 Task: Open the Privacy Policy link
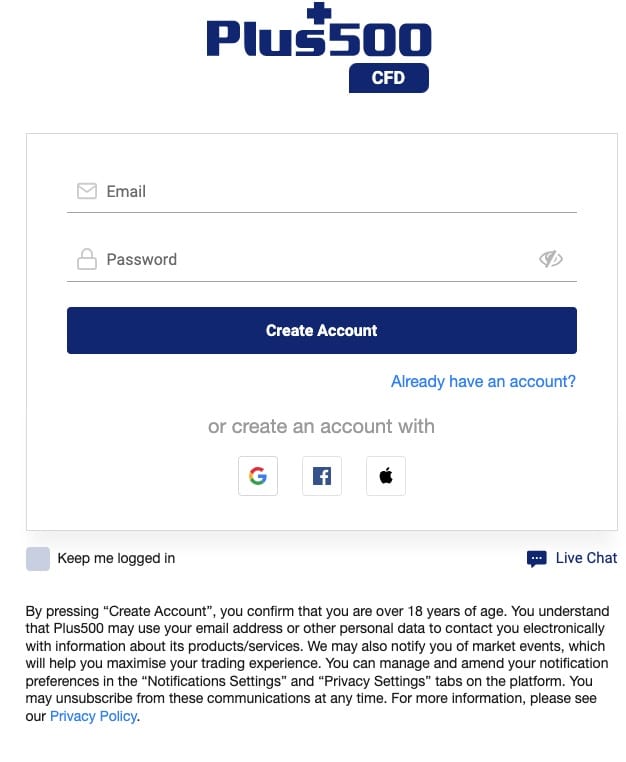(93, 716)
